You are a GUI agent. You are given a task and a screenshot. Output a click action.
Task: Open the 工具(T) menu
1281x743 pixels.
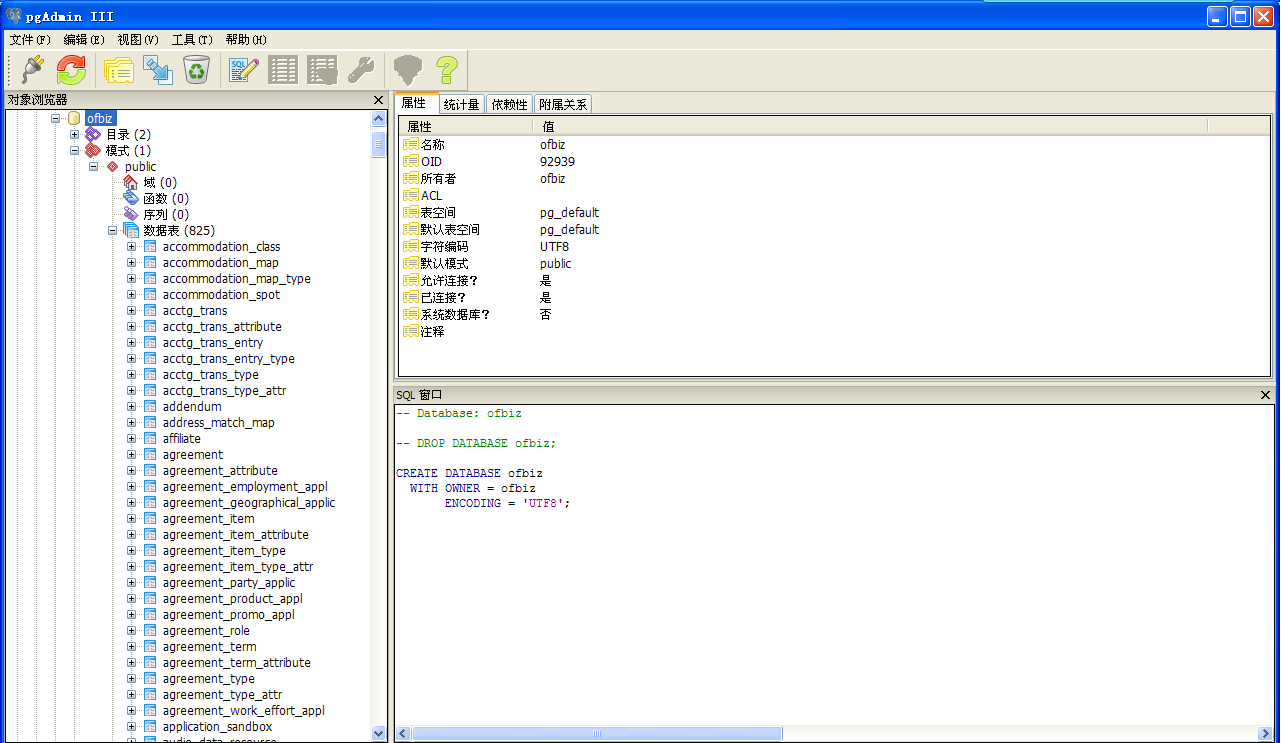[x=191, y=39]
